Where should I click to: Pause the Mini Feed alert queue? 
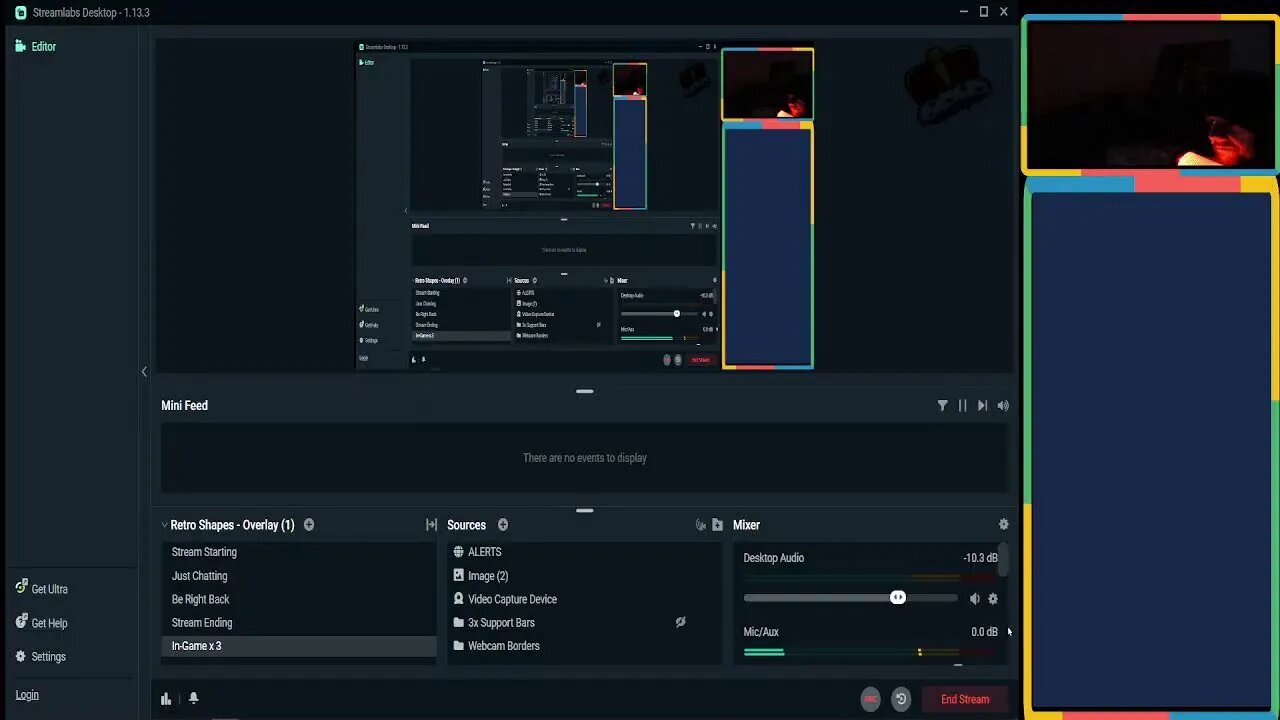click(x=962, y=405)
